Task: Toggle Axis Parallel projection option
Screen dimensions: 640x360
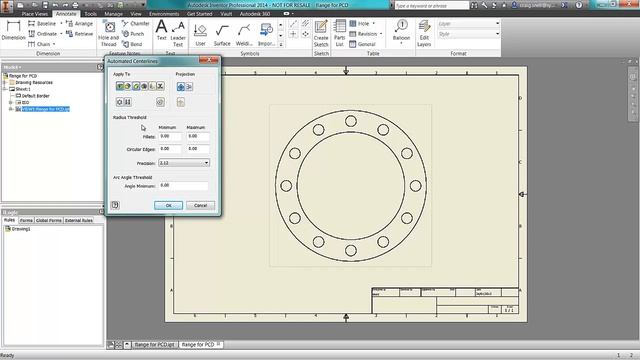Action: click(189, 87)
